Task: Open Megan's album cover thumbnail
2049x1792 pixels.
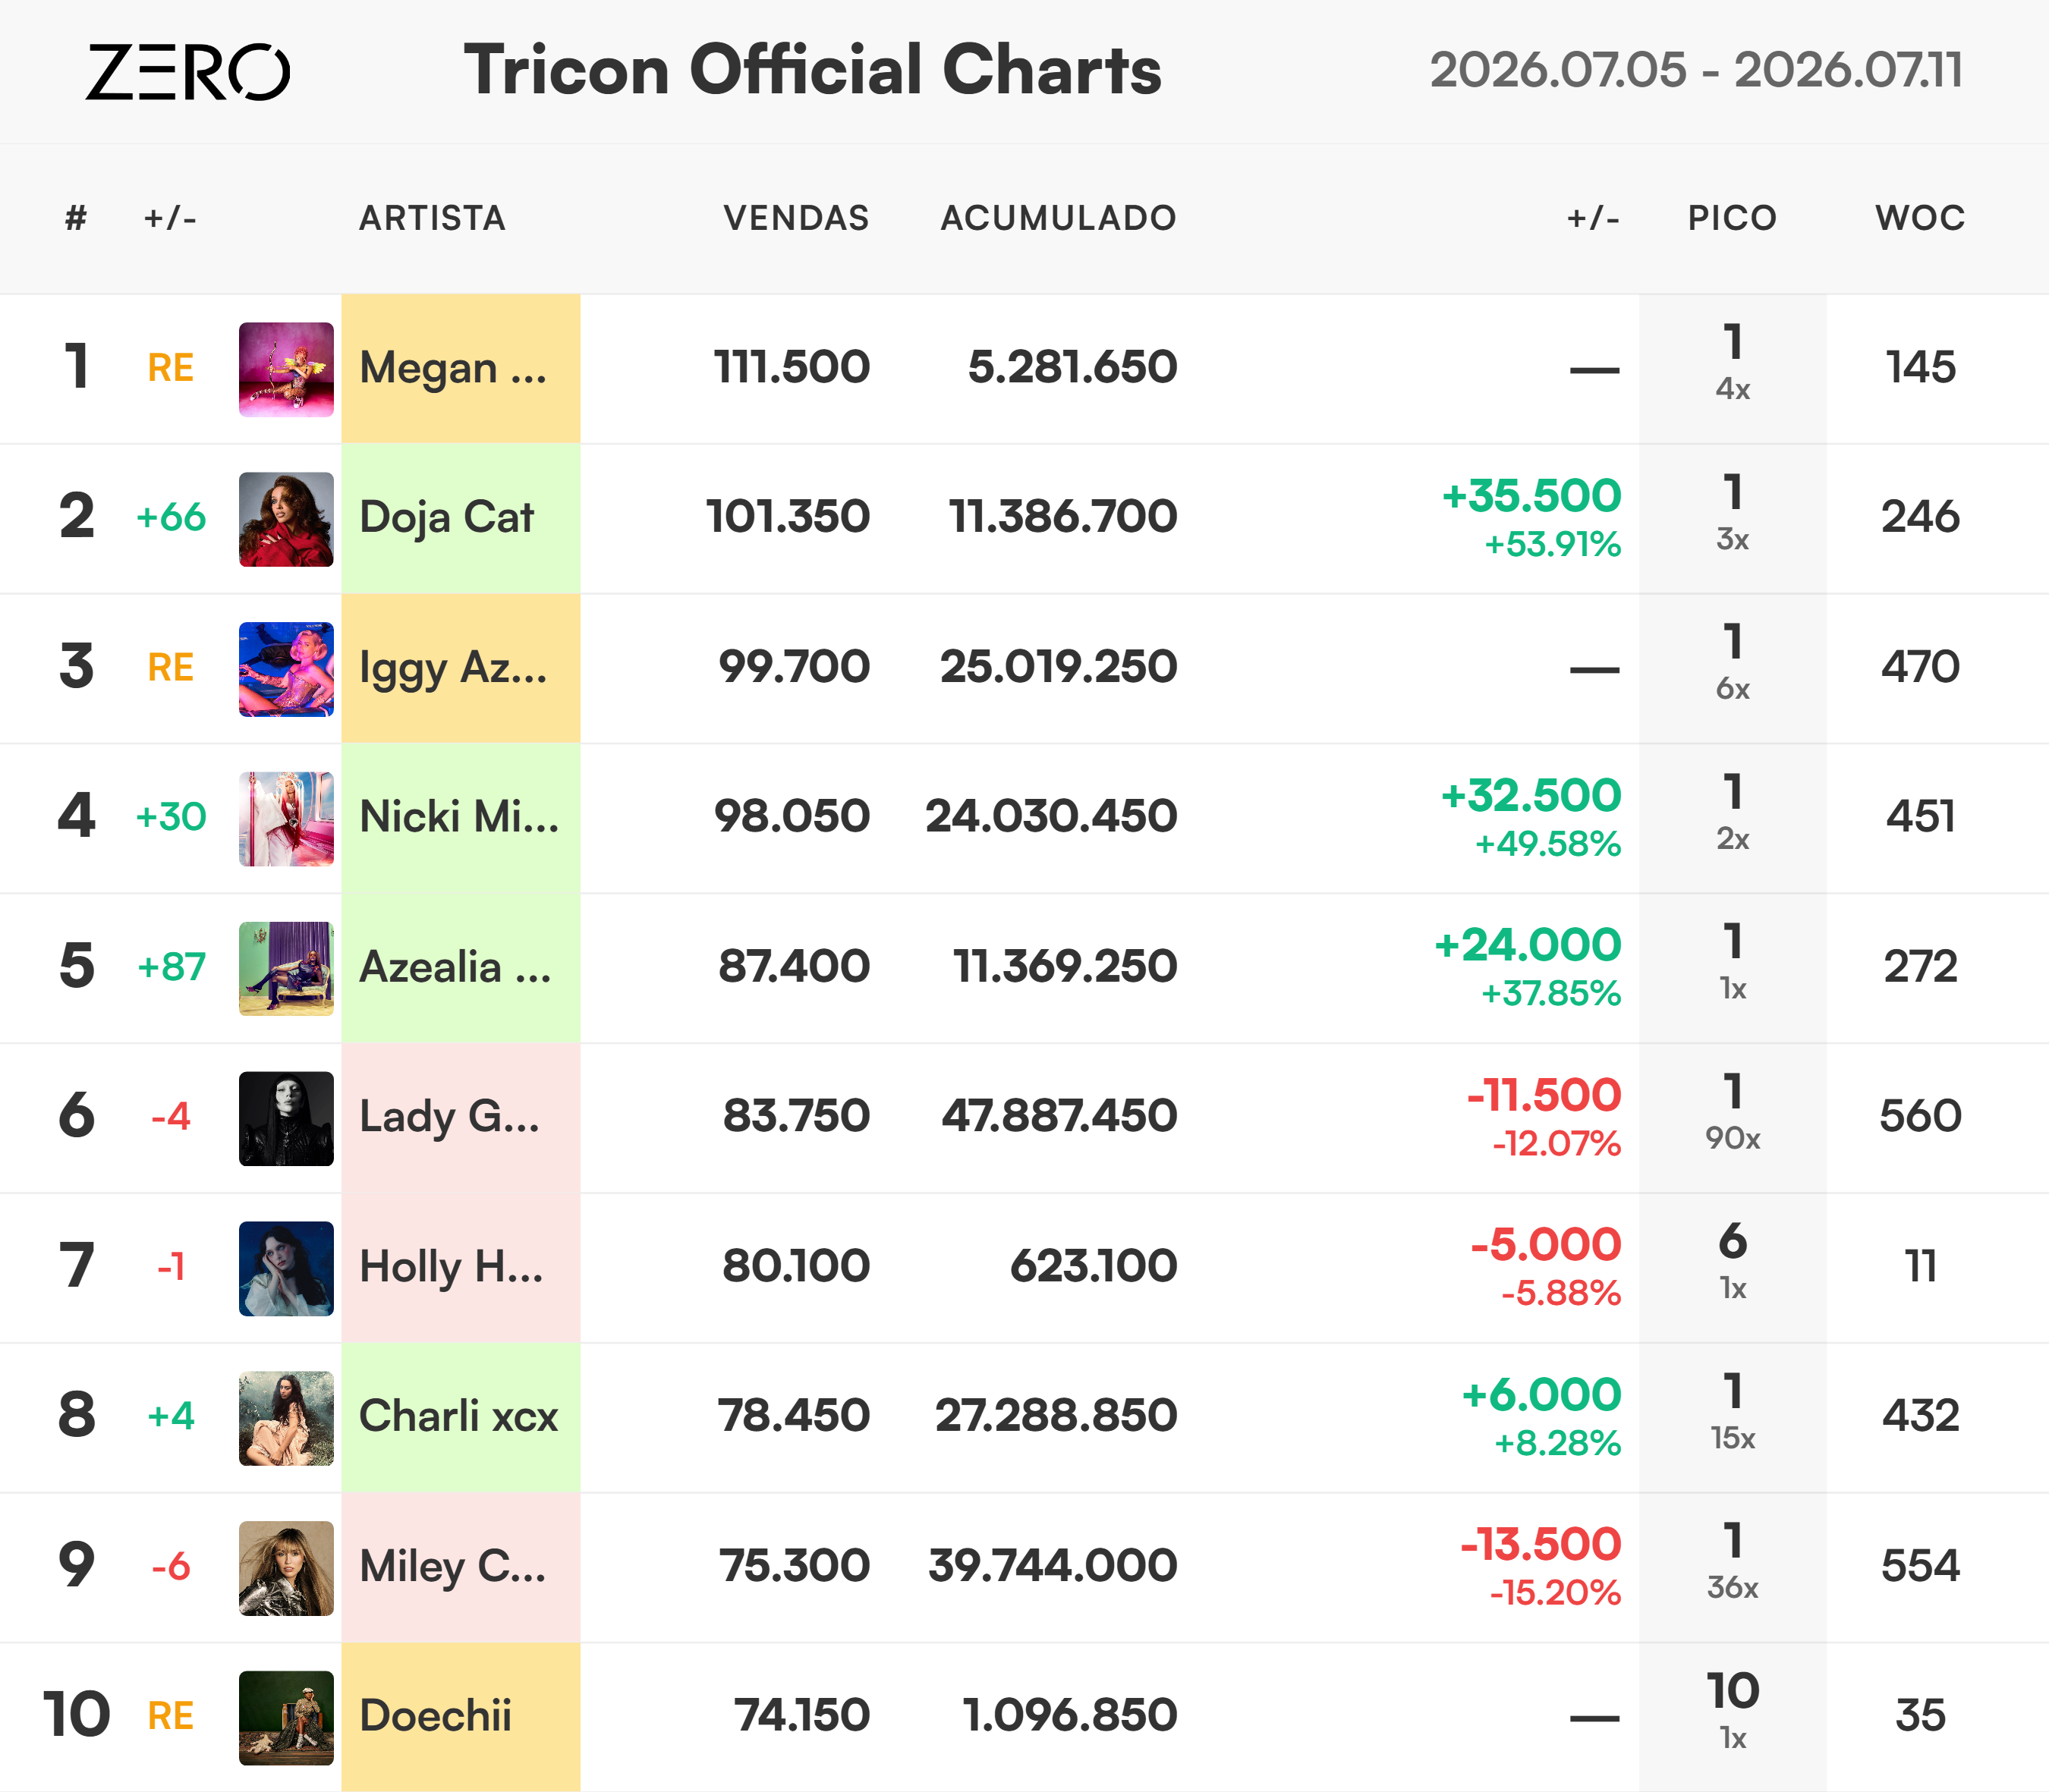Action: point(286,369)
